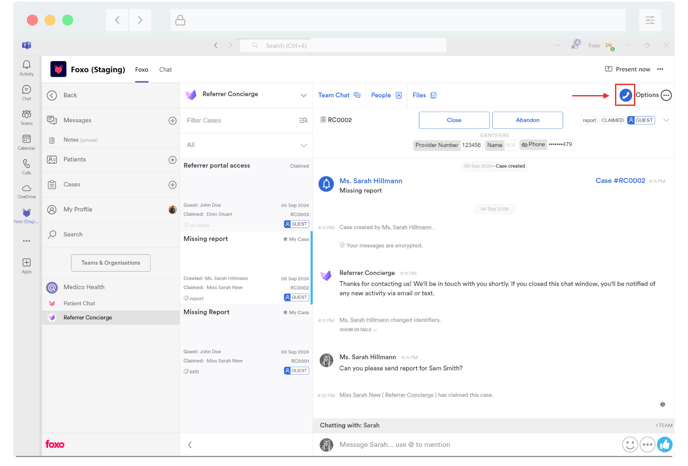Switch to the Foxo tab
This screenshot has height=466, width=688.
pyautogui.click(x=141, y=70)
